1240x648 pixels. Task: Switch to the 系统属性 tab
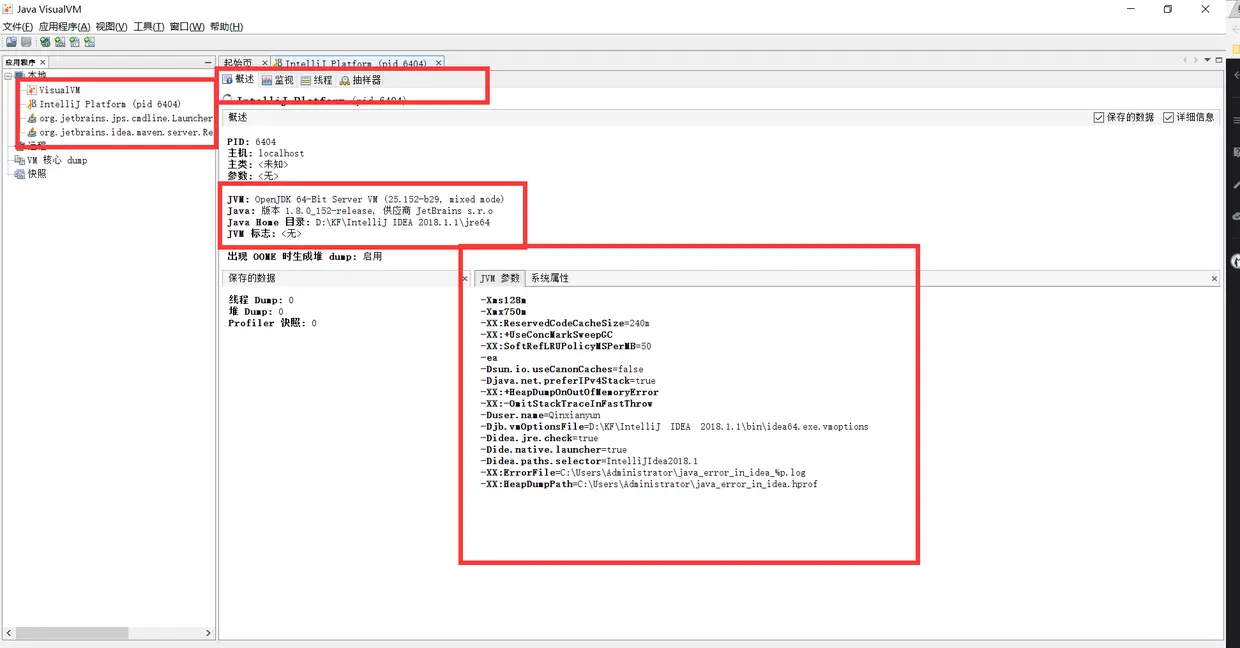549,278
